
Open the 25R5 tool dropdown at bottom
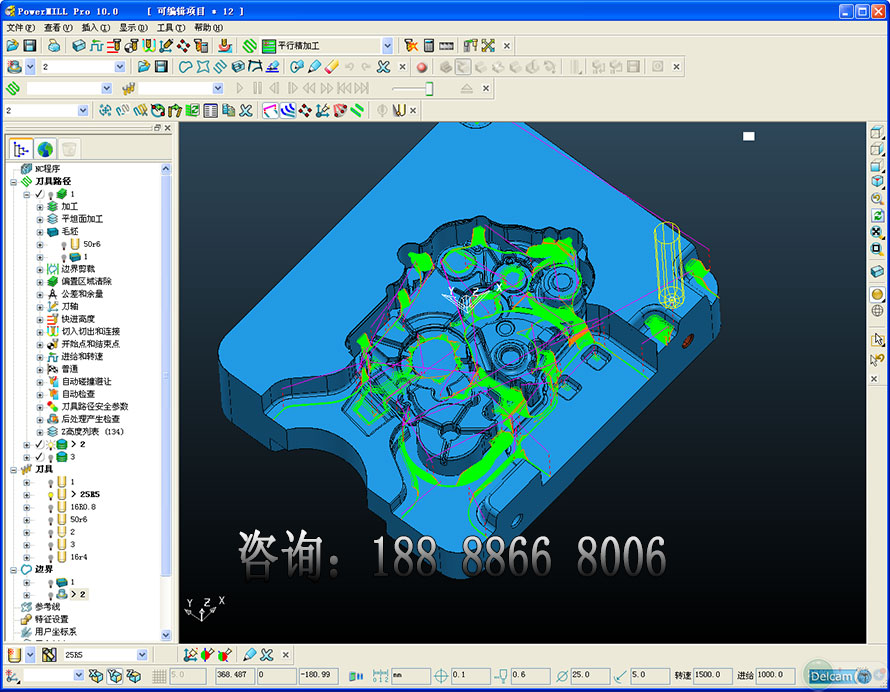tap(141, 654)
